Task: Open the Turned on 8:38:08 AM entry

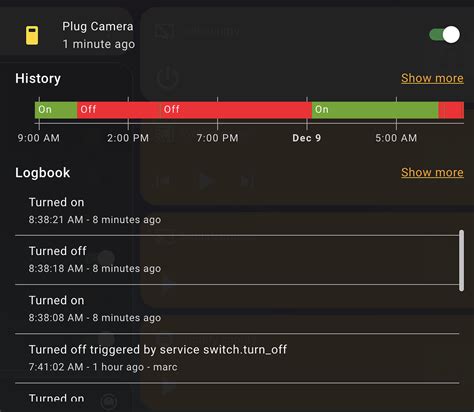Action: [x=237, y=309]
